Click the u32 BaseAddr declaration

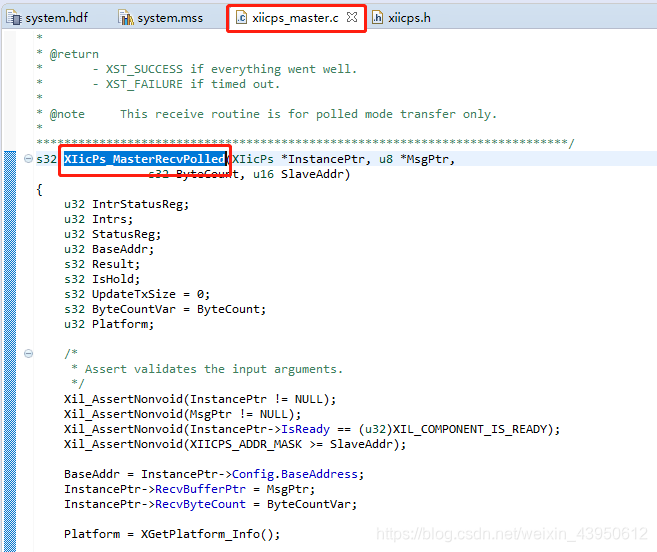(x=109, y=249)
